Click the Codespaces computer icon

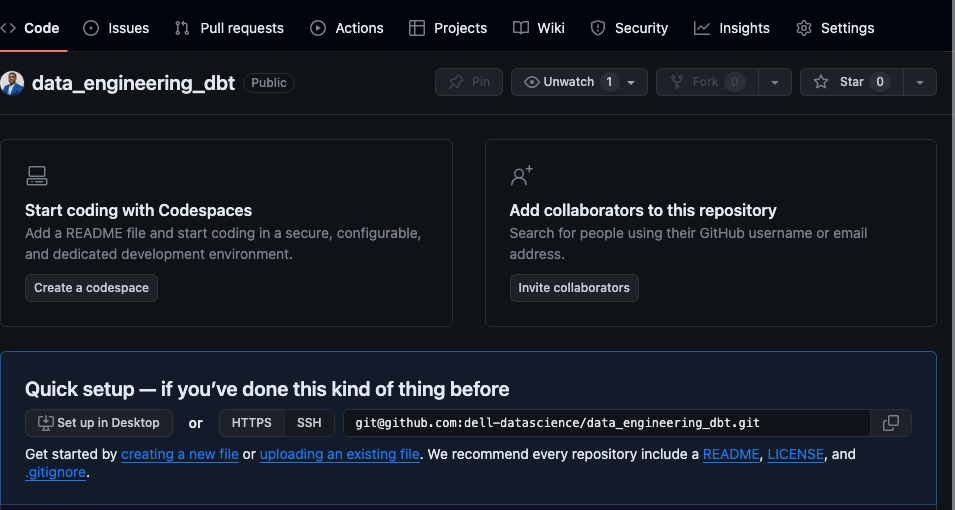click(37, 175)
